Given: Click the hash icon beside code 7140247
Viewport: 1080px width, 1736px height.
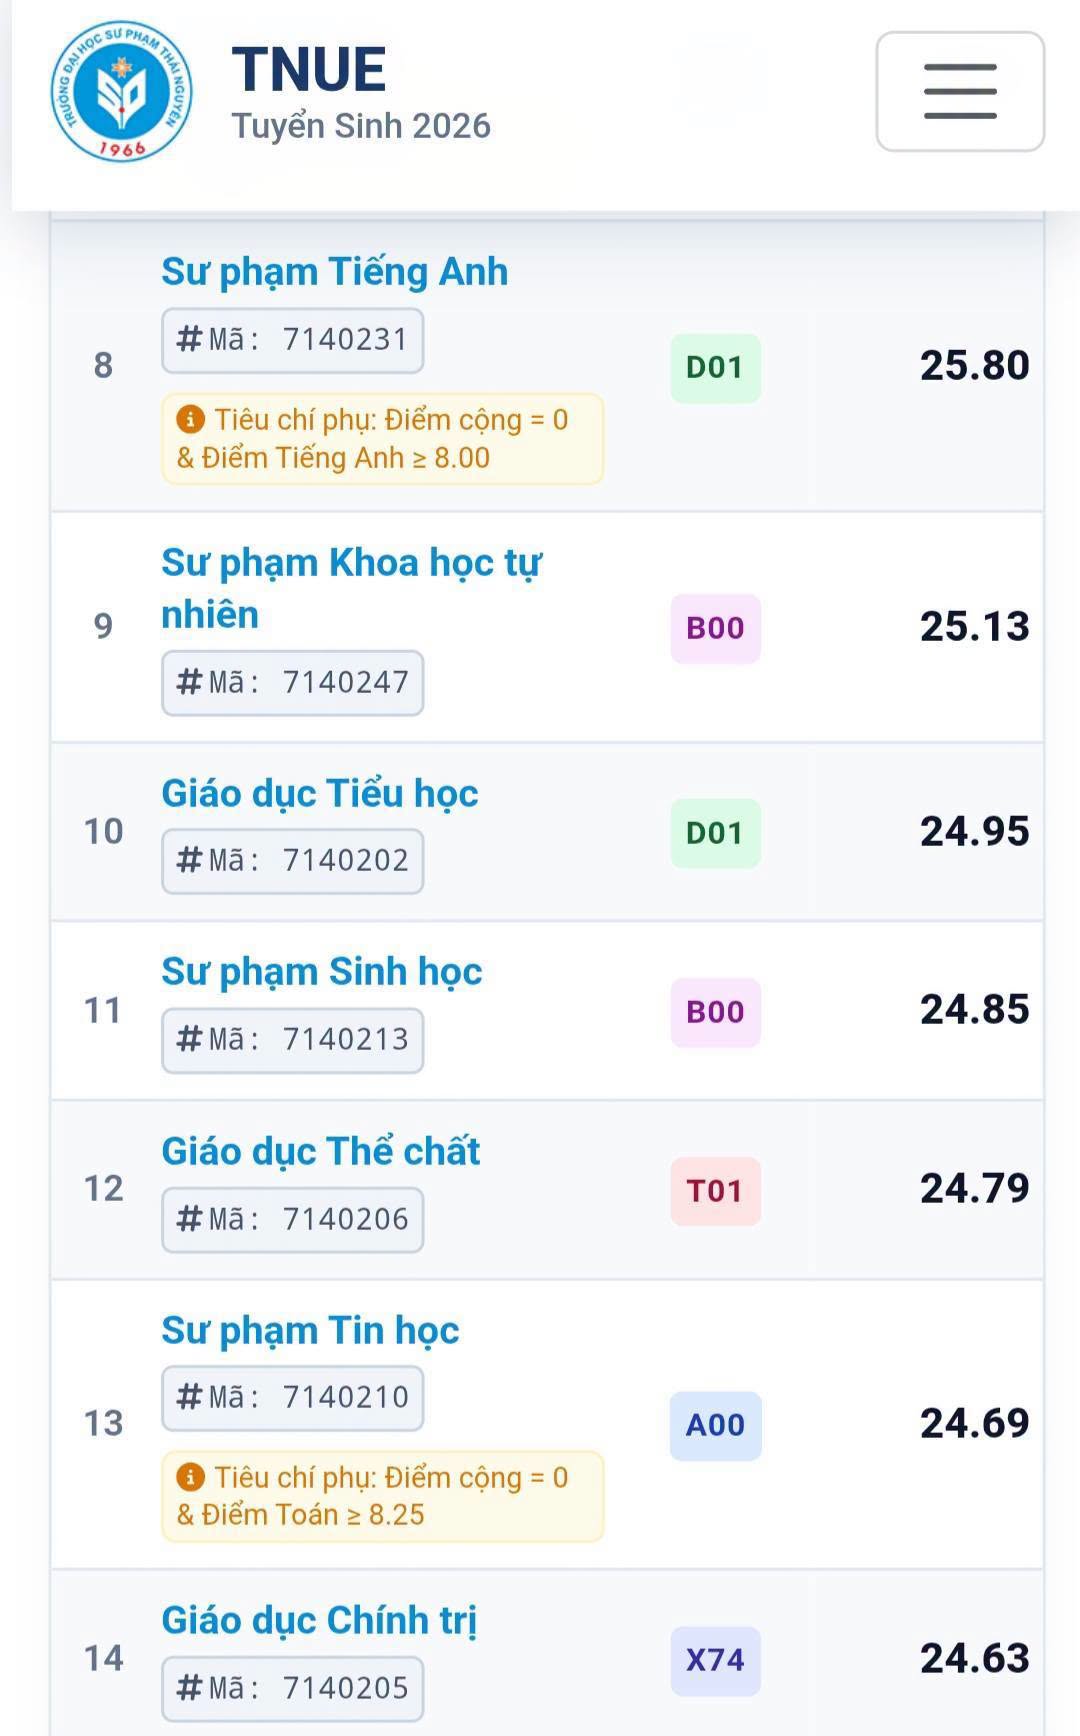Looking at the screenshot, I should tap(189, 682).
